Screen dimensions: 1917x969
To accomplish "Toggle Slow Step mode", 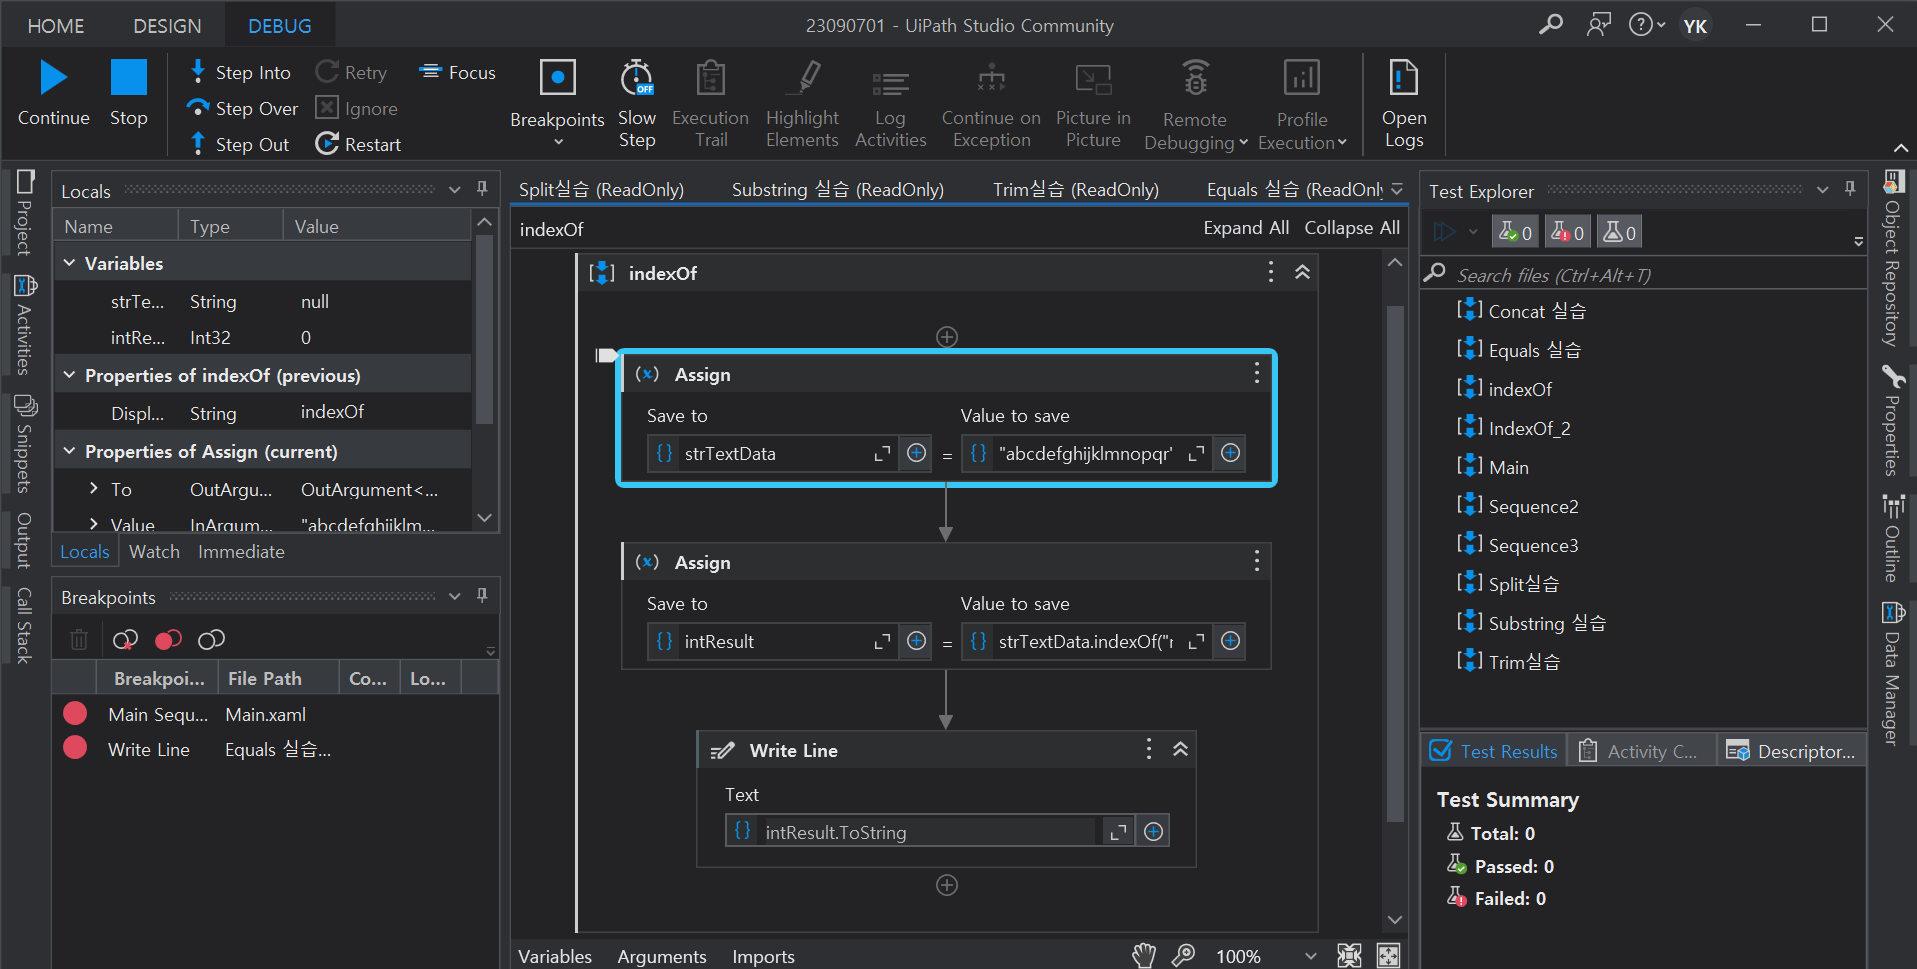I will click(x=637, y=104).
